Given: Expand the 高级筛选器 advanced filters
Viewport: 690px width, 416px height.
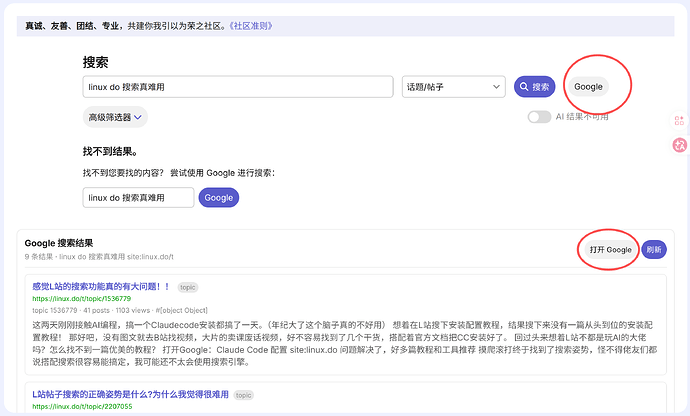Looking at the screenshot, I should [x=115, y=117].
